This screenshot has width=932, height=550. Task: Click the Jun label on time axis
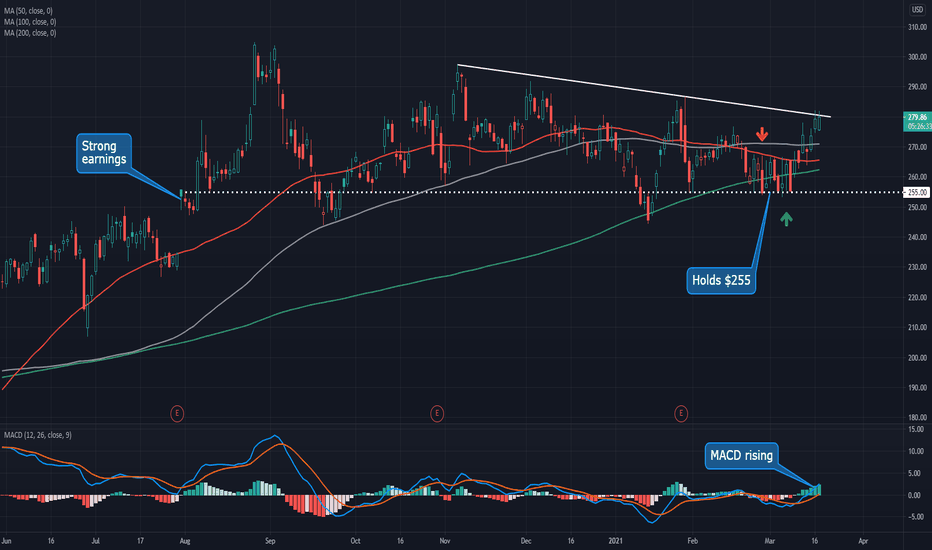[x=7, y=541]
